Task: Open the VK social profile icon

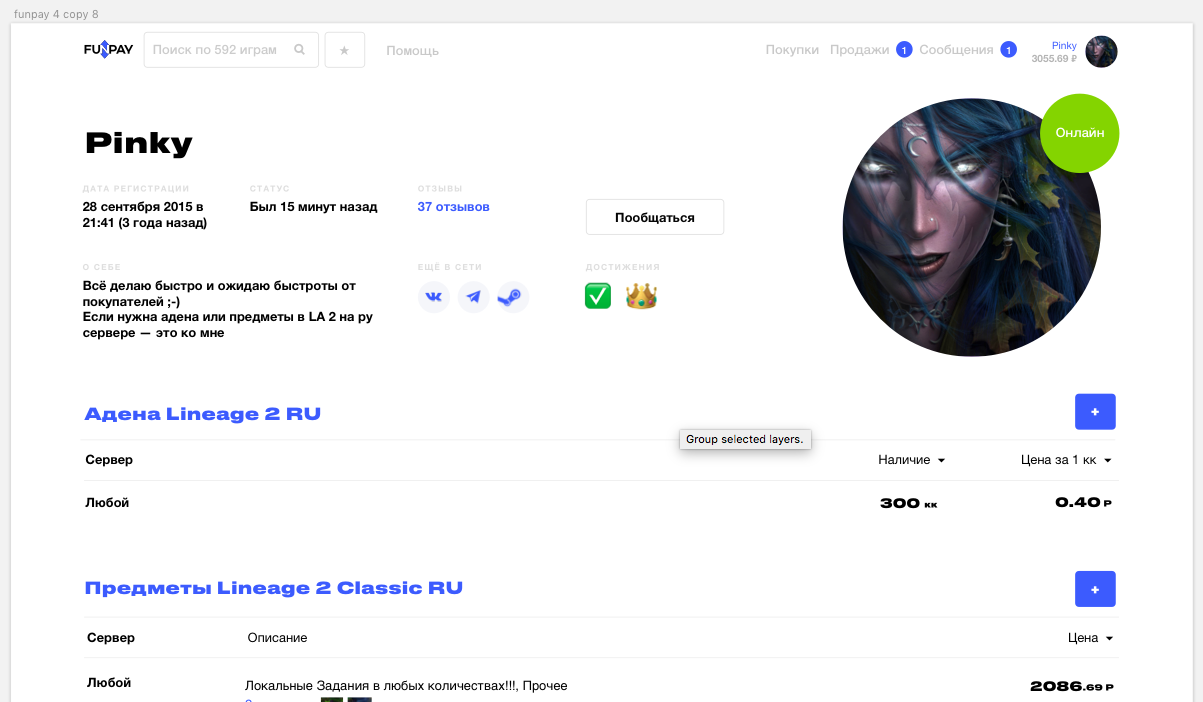Action: [x=434, y=297]
